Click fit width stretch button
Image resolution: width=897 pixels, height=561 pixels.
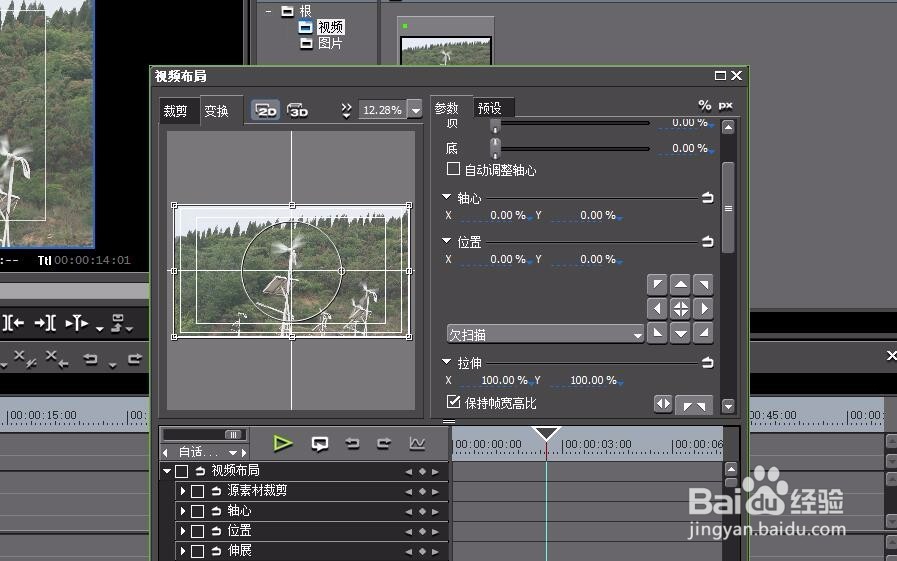tap(663, 404)
